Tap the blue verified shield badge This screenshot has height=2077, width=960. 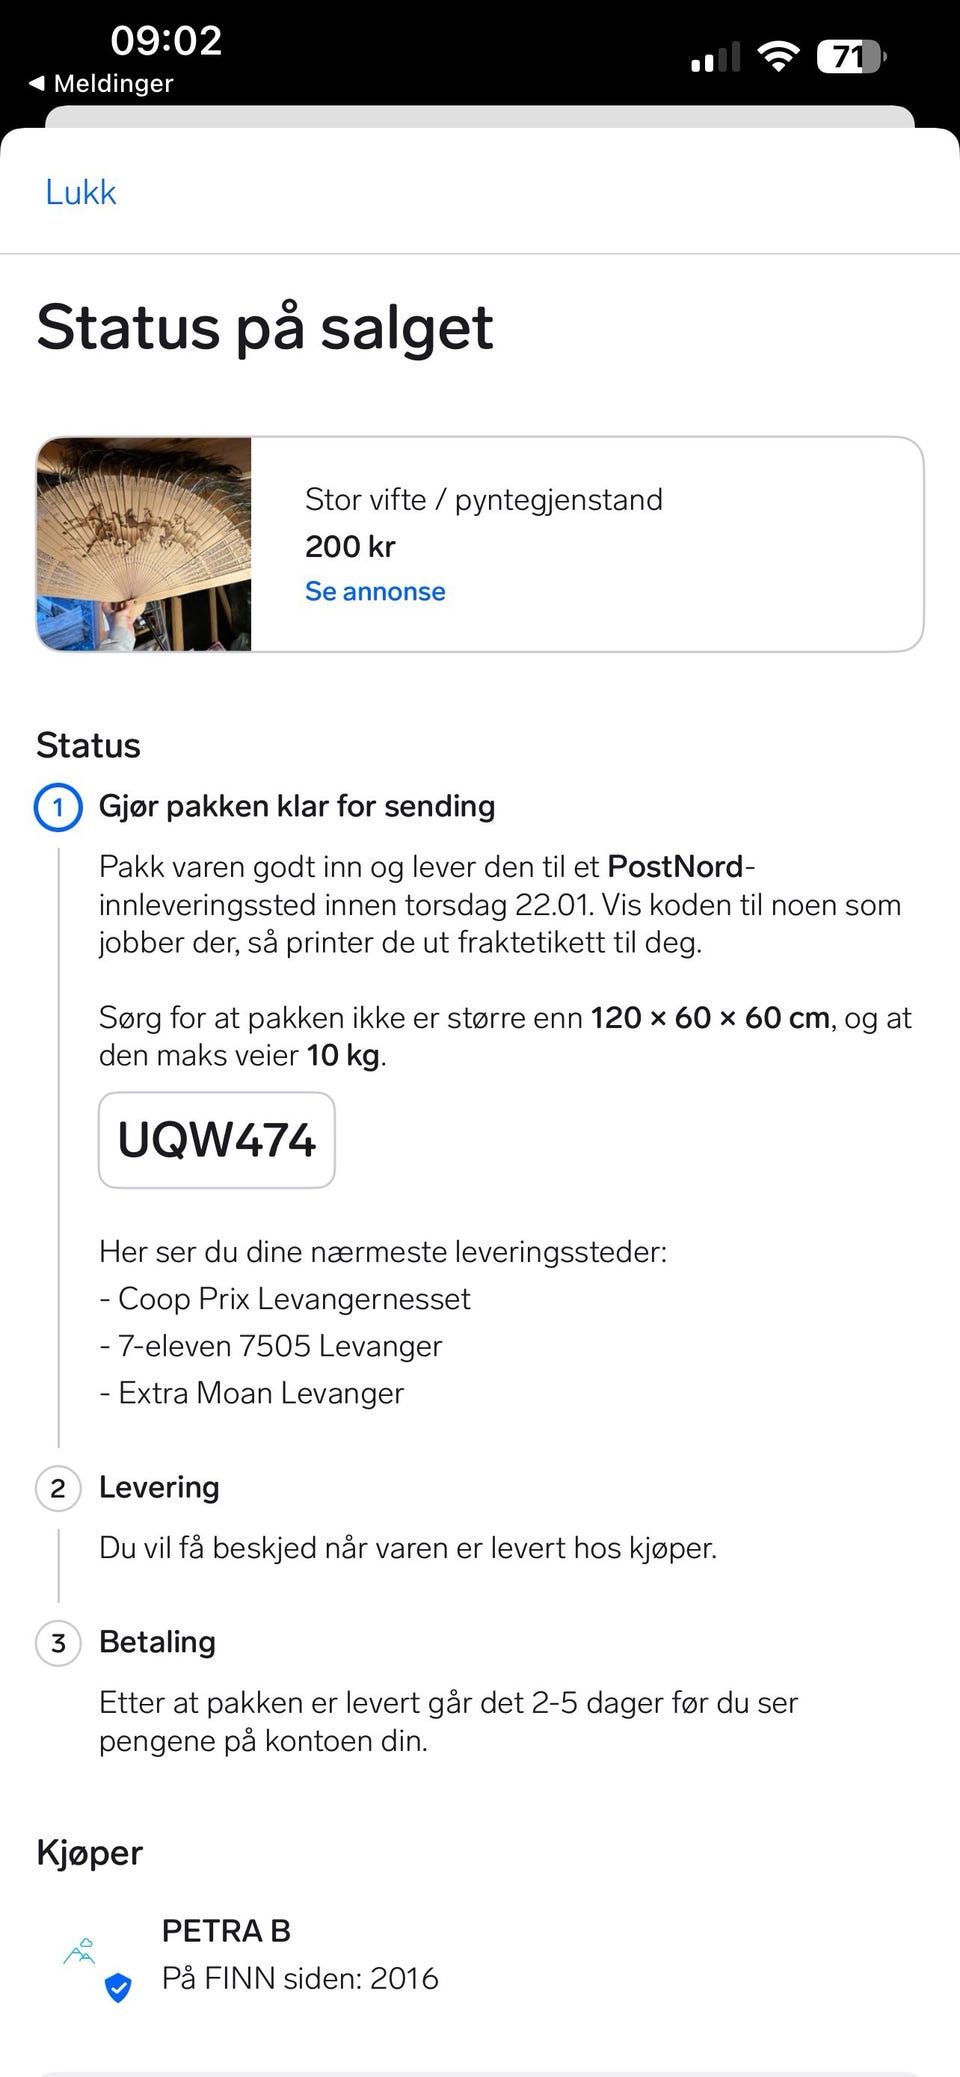click(x=118, y=1988)
